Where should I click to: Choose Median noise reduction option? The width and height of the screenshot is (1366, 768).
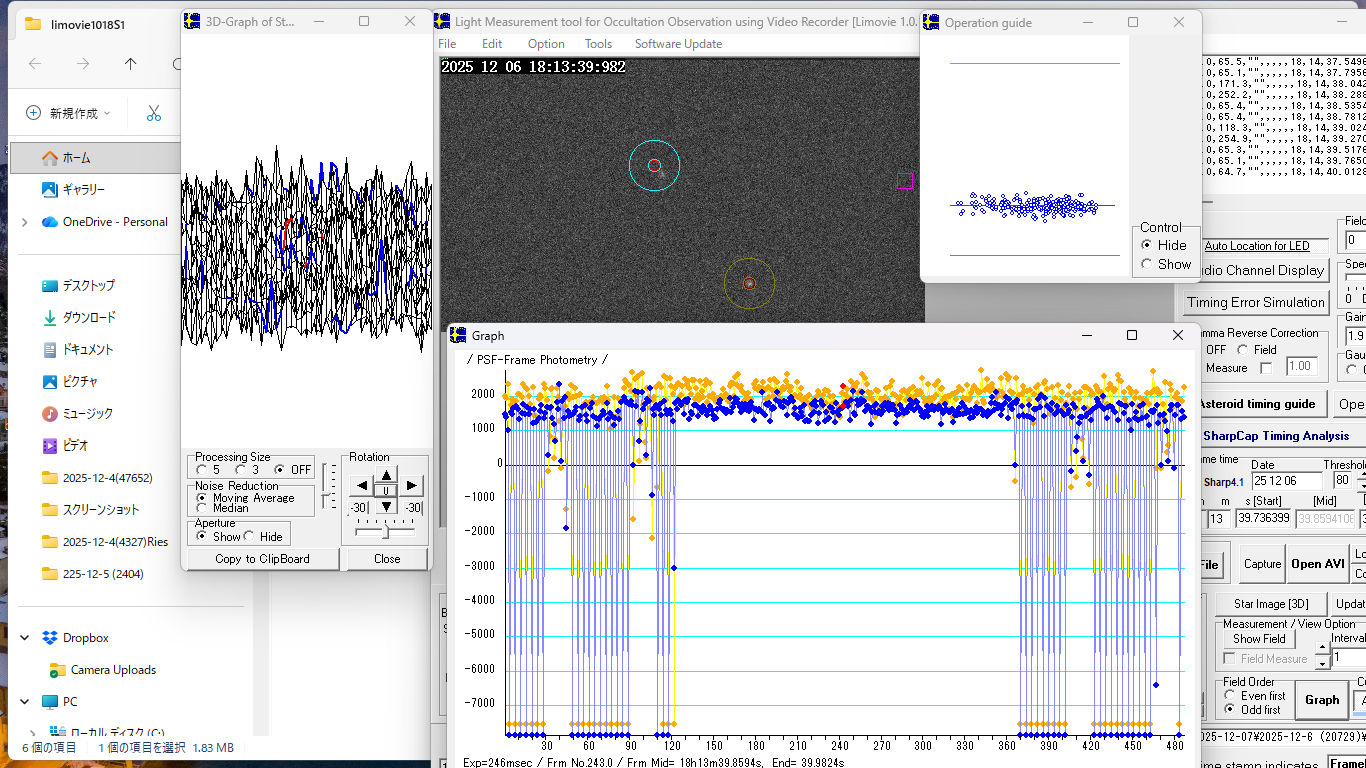(x=202, y=508)
